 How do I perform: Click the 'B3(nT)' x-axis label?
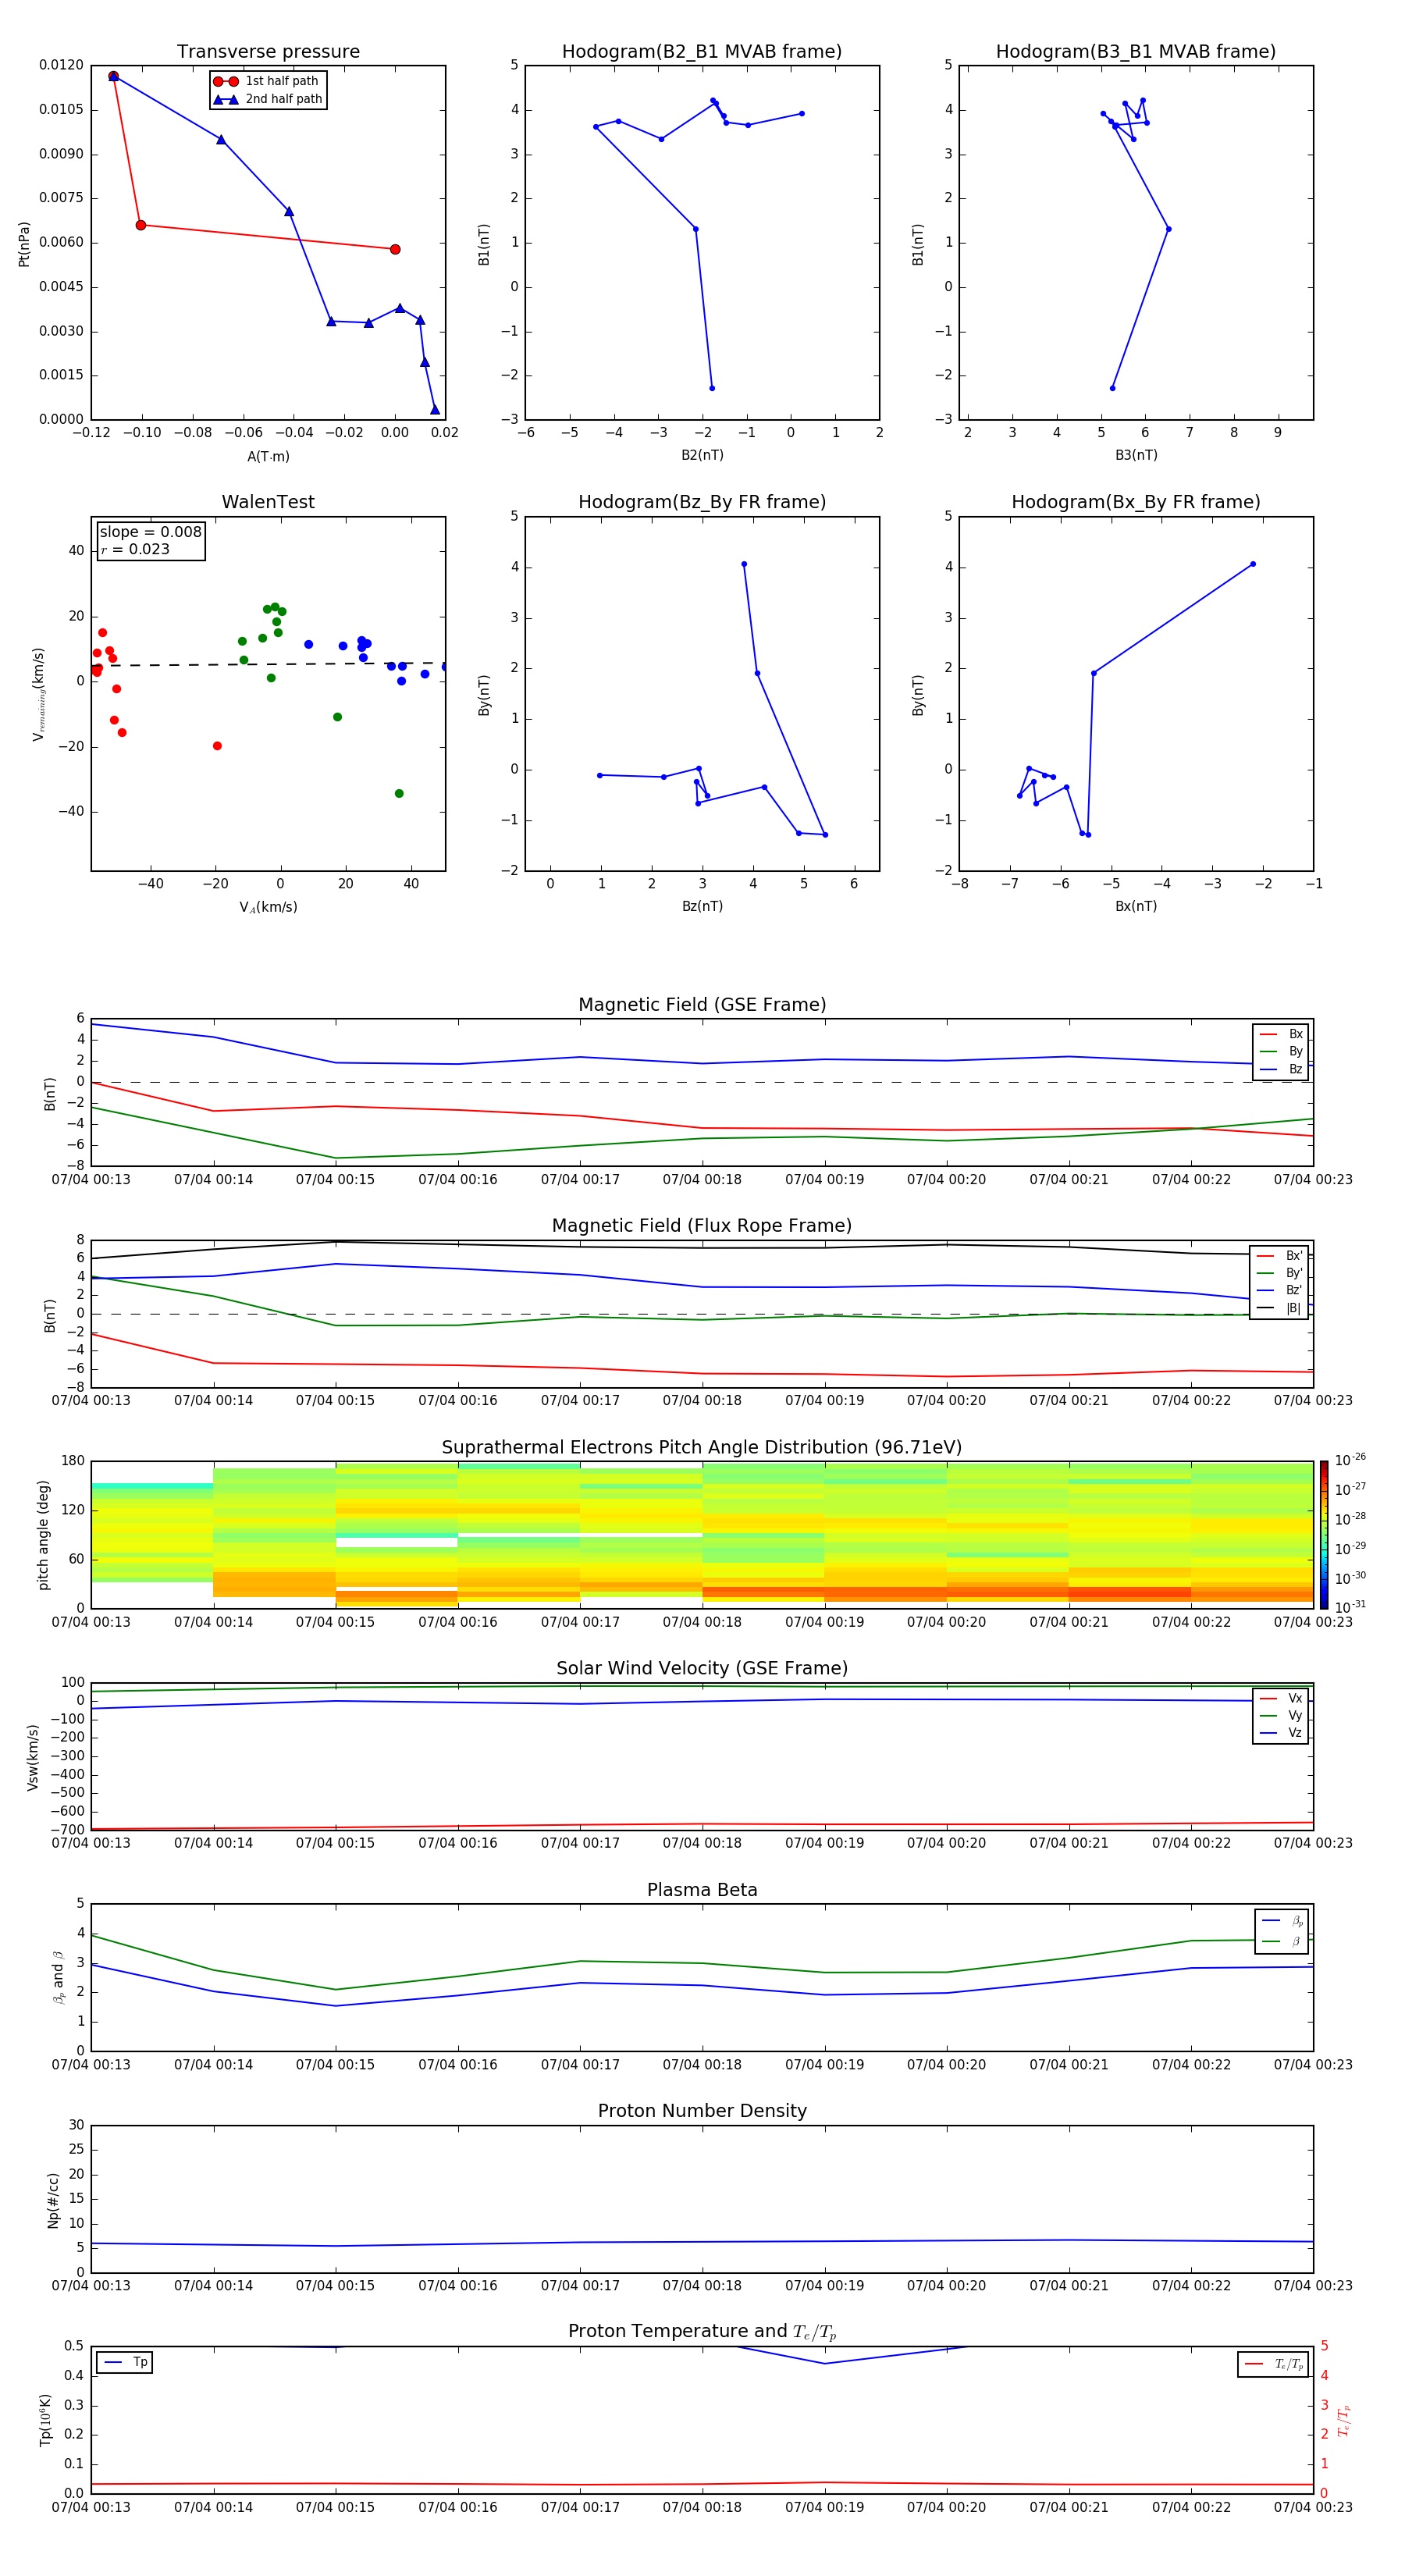1136,455
